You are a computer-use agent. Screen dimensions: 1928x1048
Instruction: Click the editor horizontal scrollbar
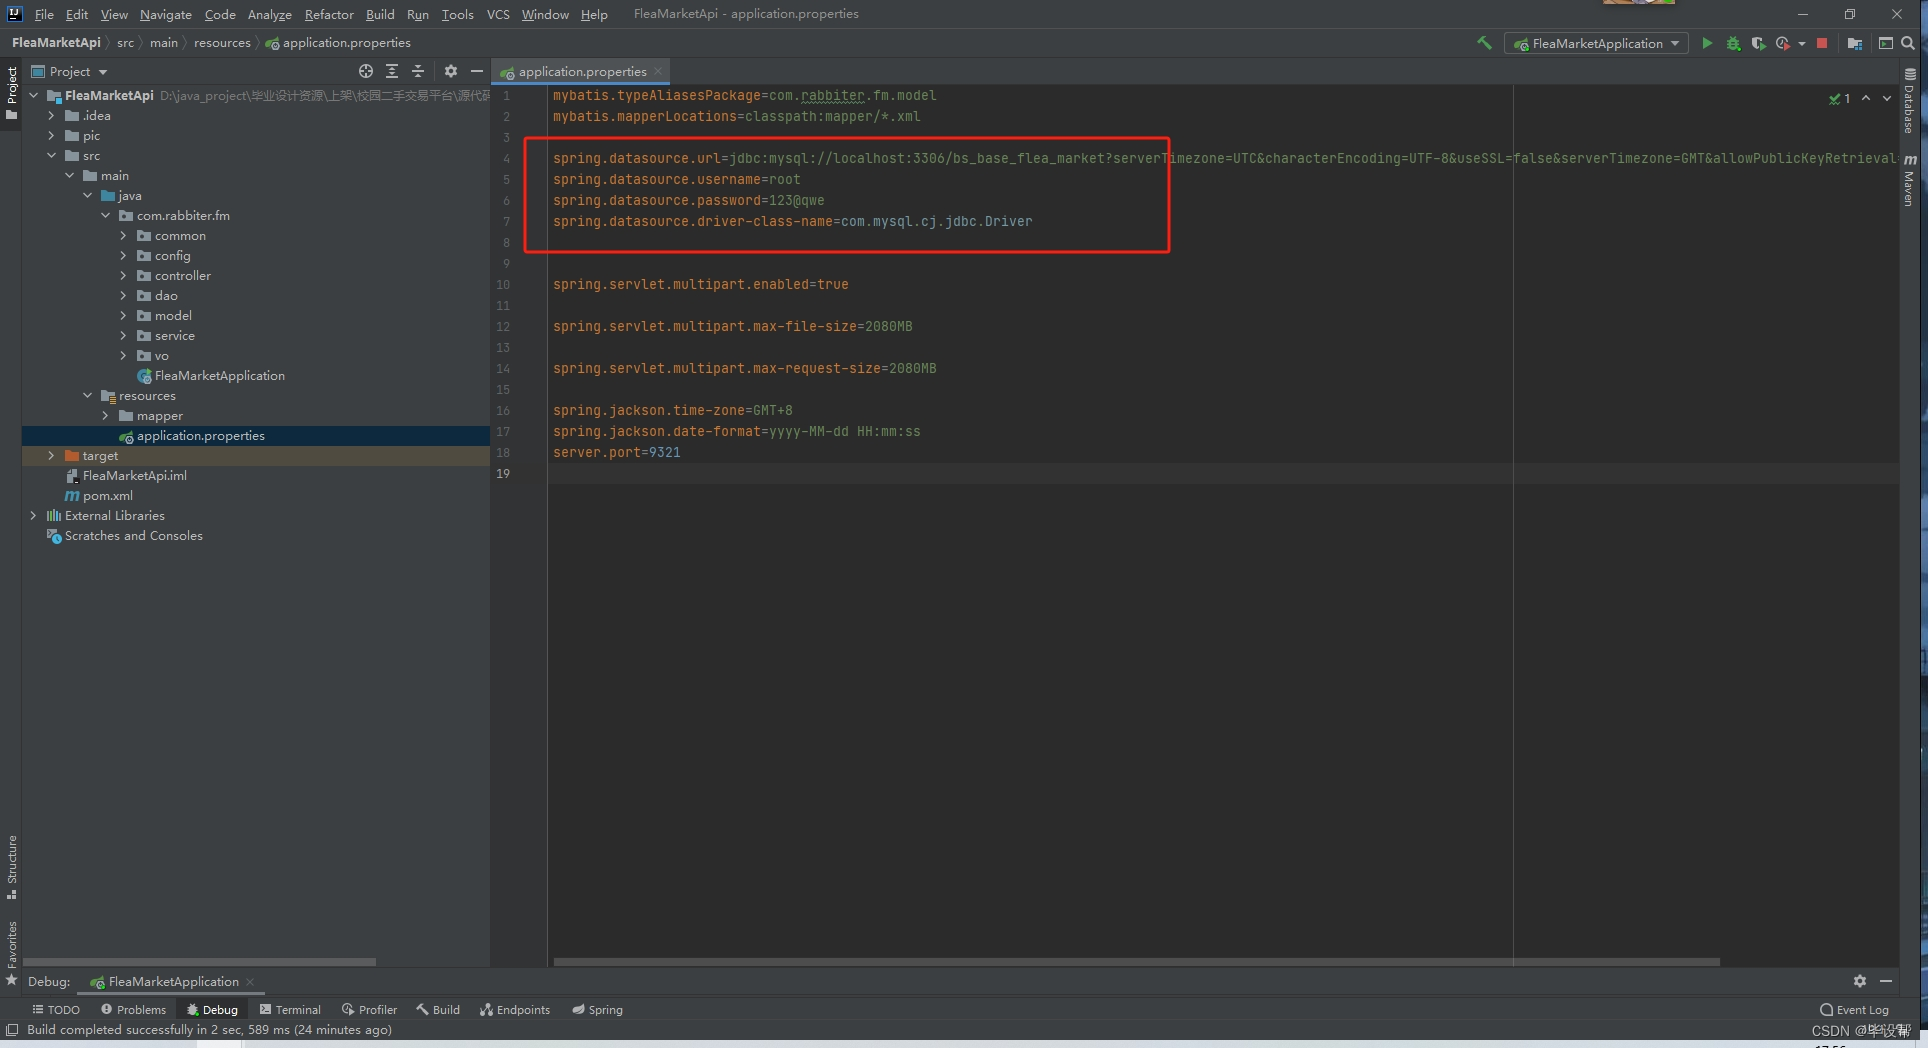1136,962
